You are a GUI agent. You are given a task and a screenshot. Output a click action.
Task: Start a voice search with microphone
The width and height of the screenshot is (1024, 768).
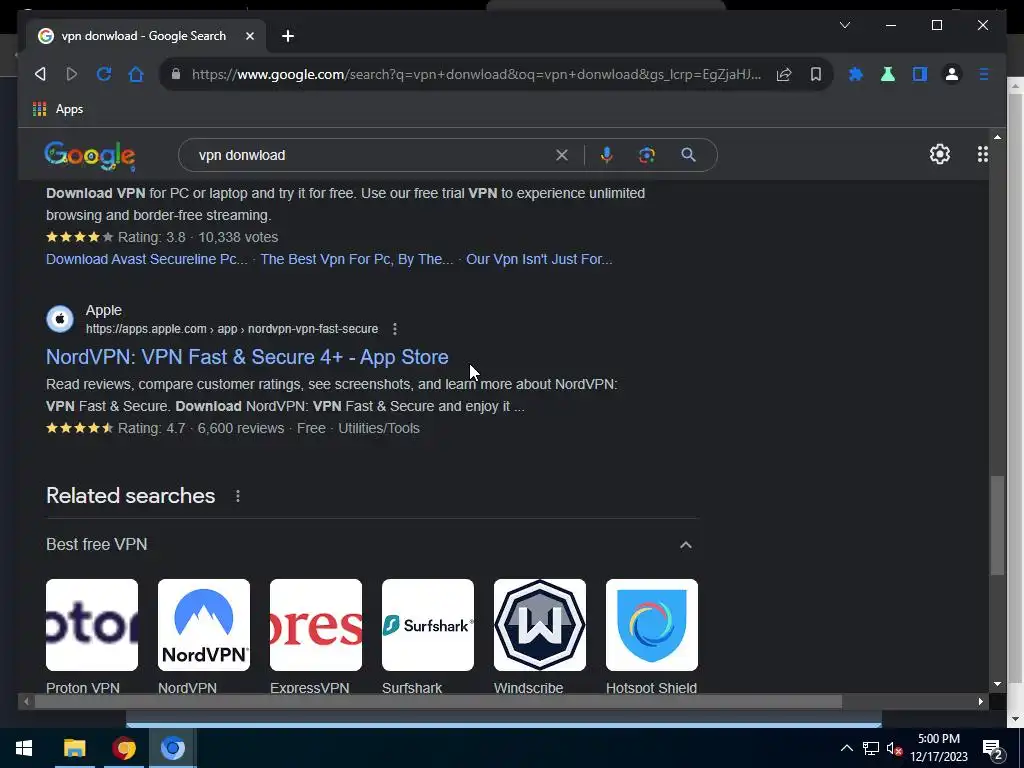607,155
